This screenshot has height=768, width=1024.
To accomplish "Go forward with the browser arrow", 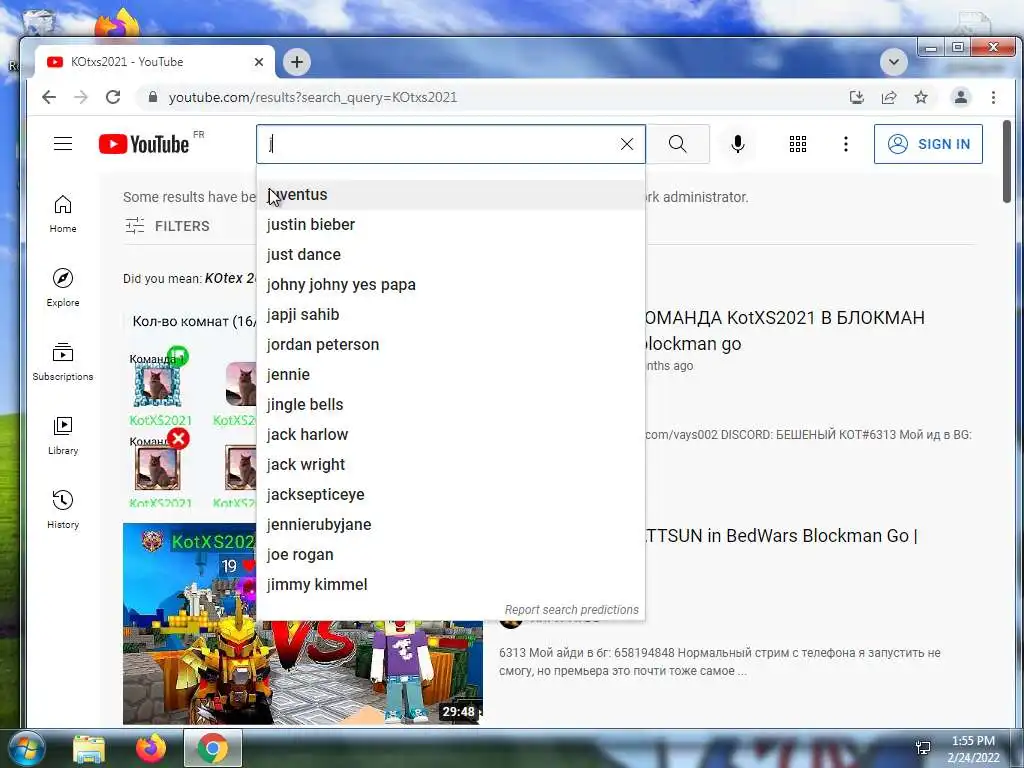I will coord(81,97).
